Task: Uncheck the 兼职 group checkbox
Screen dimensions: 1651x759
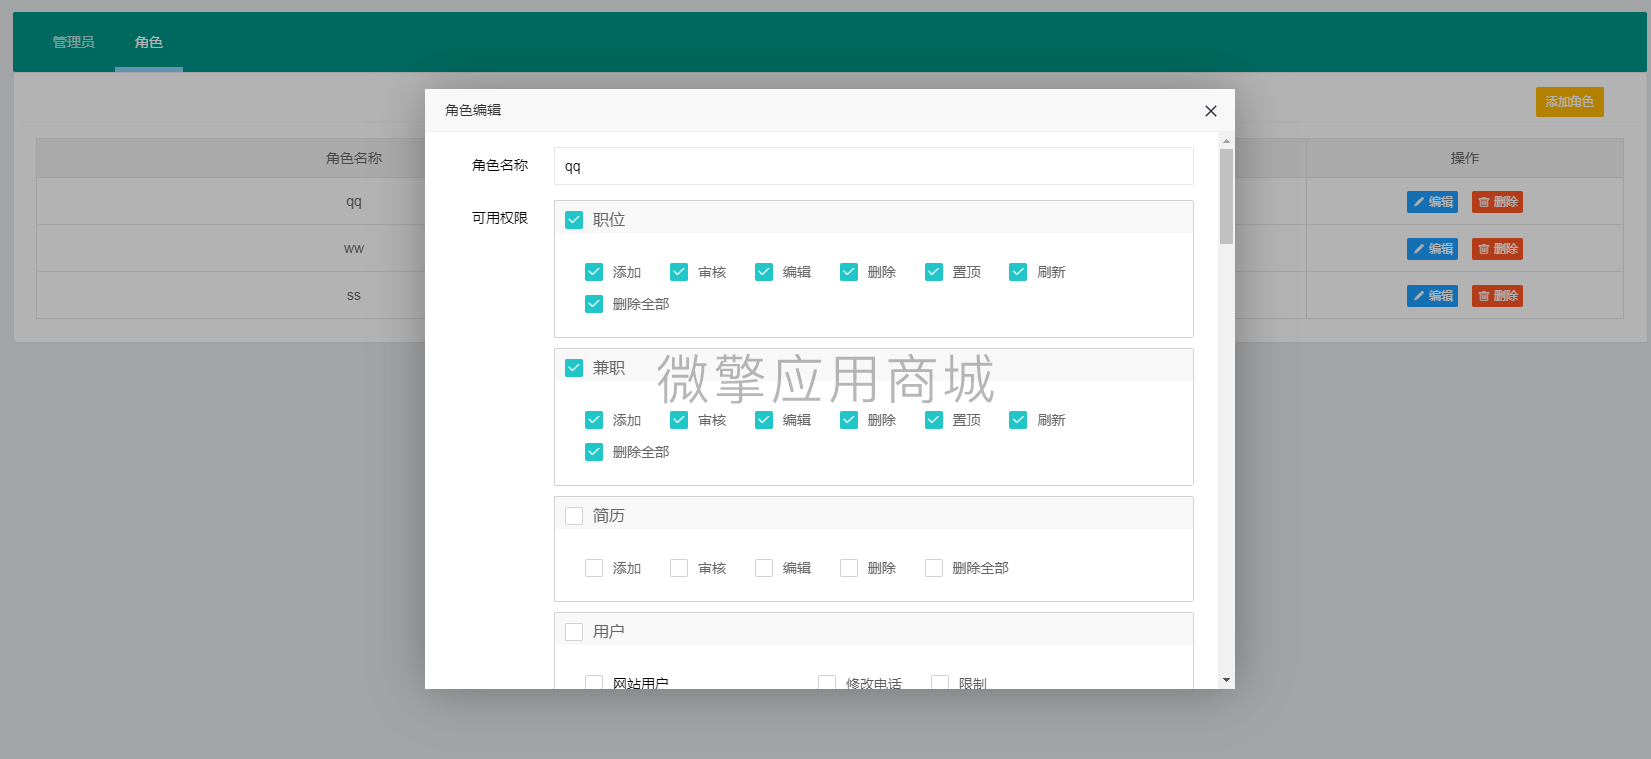Action: click(x=574, y=368)
